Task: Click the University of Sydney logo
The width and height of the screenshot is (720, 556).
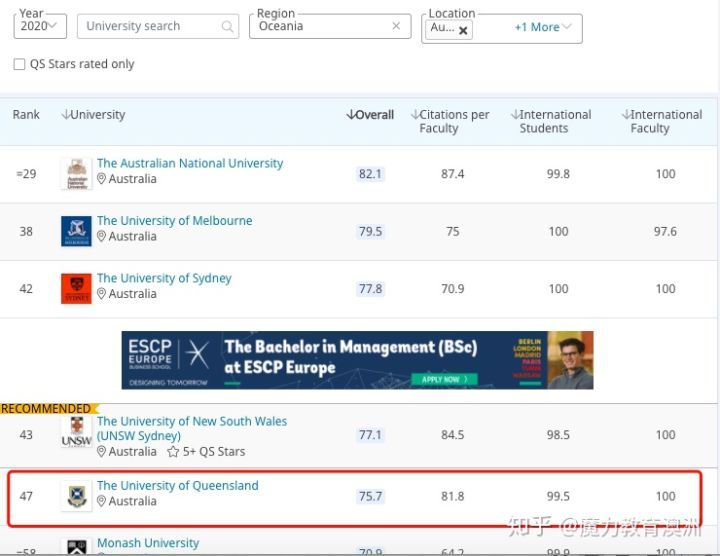Action: click(x=76, y=289)
